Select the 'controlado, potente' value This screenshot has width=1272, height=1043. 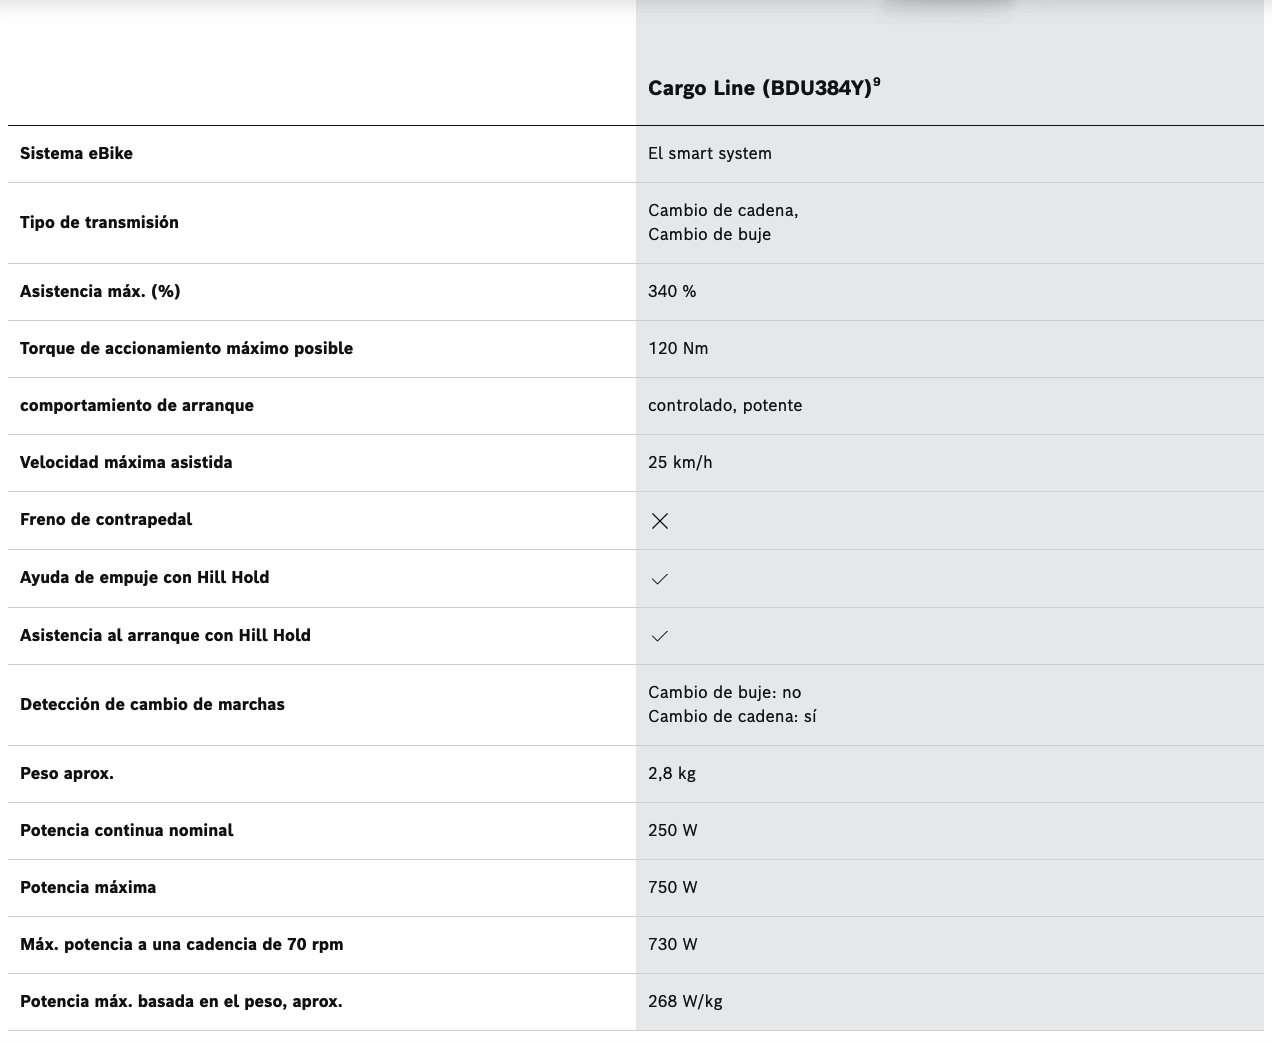click(725, 405)
